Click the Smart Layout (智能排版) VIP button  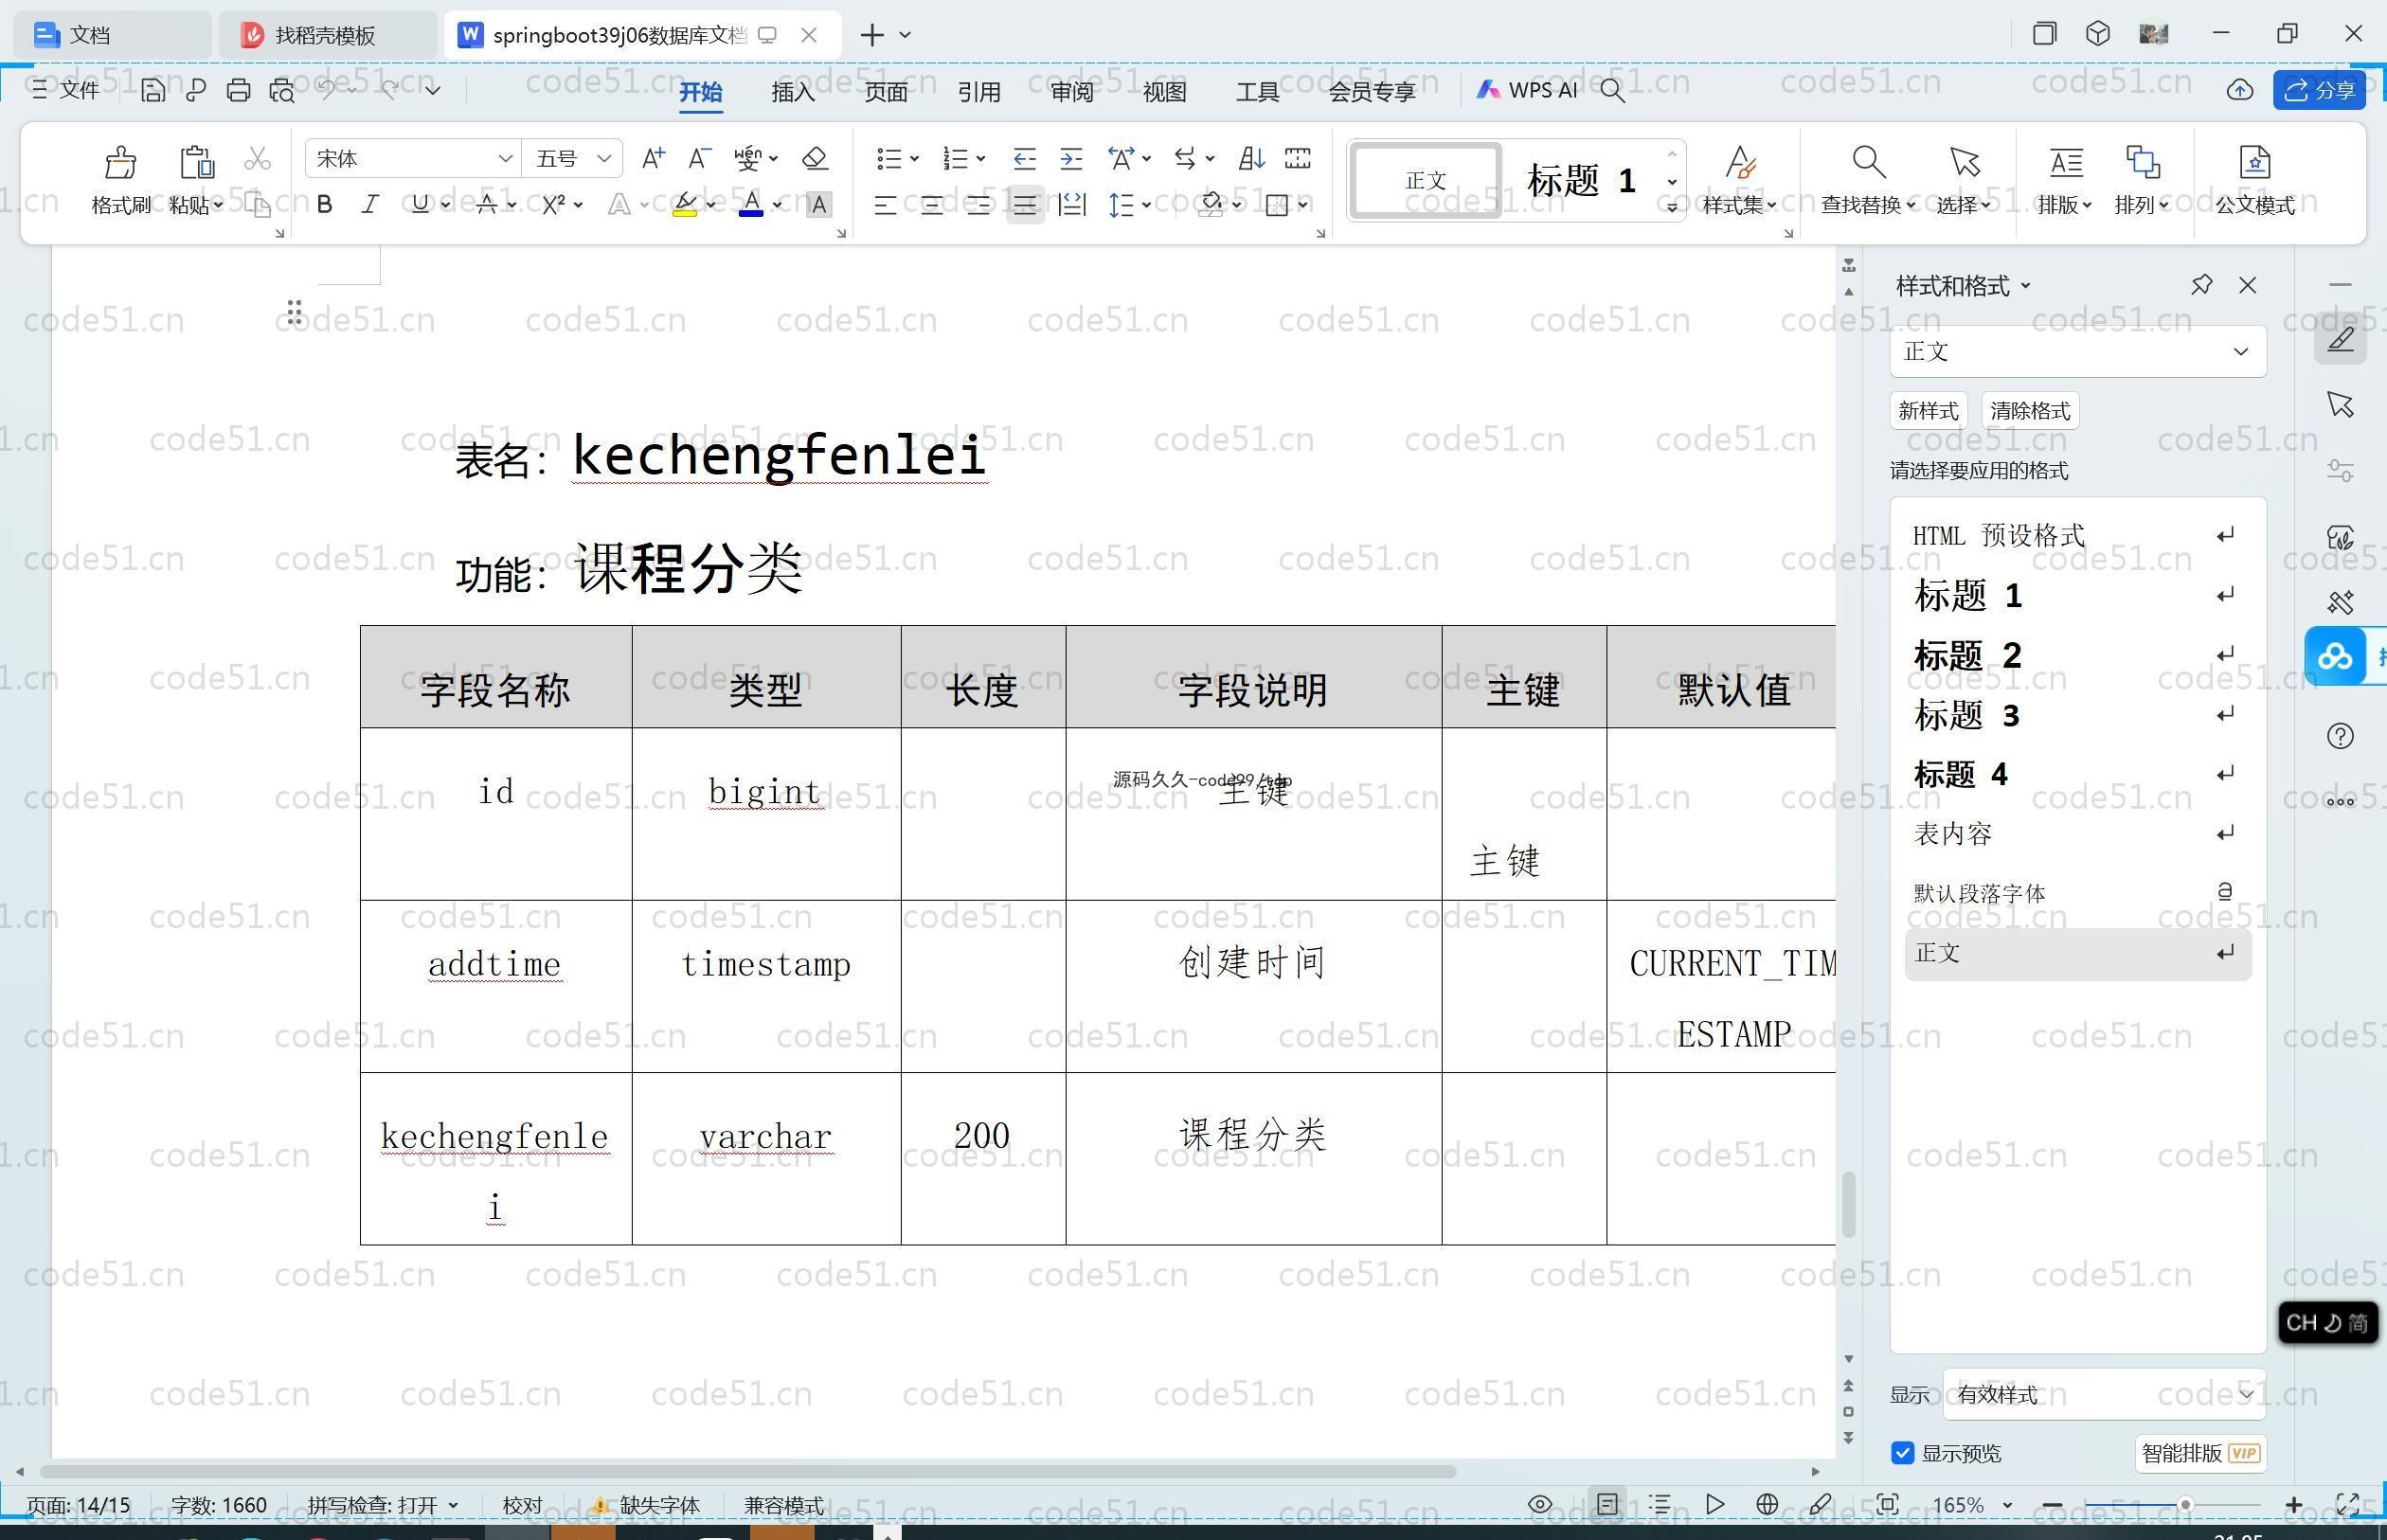2201,1453
